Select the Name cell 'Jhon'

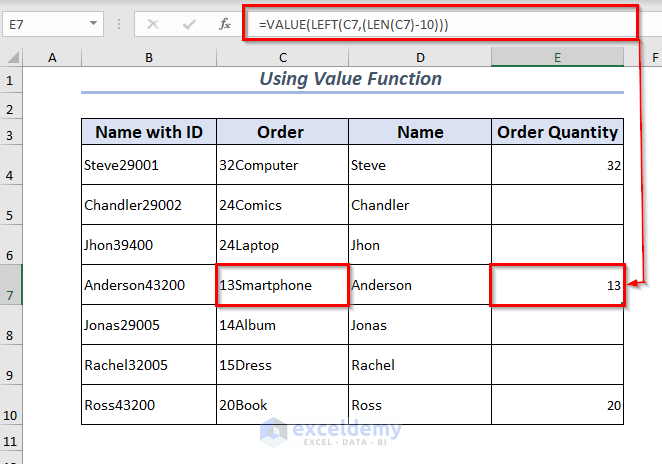click(x=420, y=245)
